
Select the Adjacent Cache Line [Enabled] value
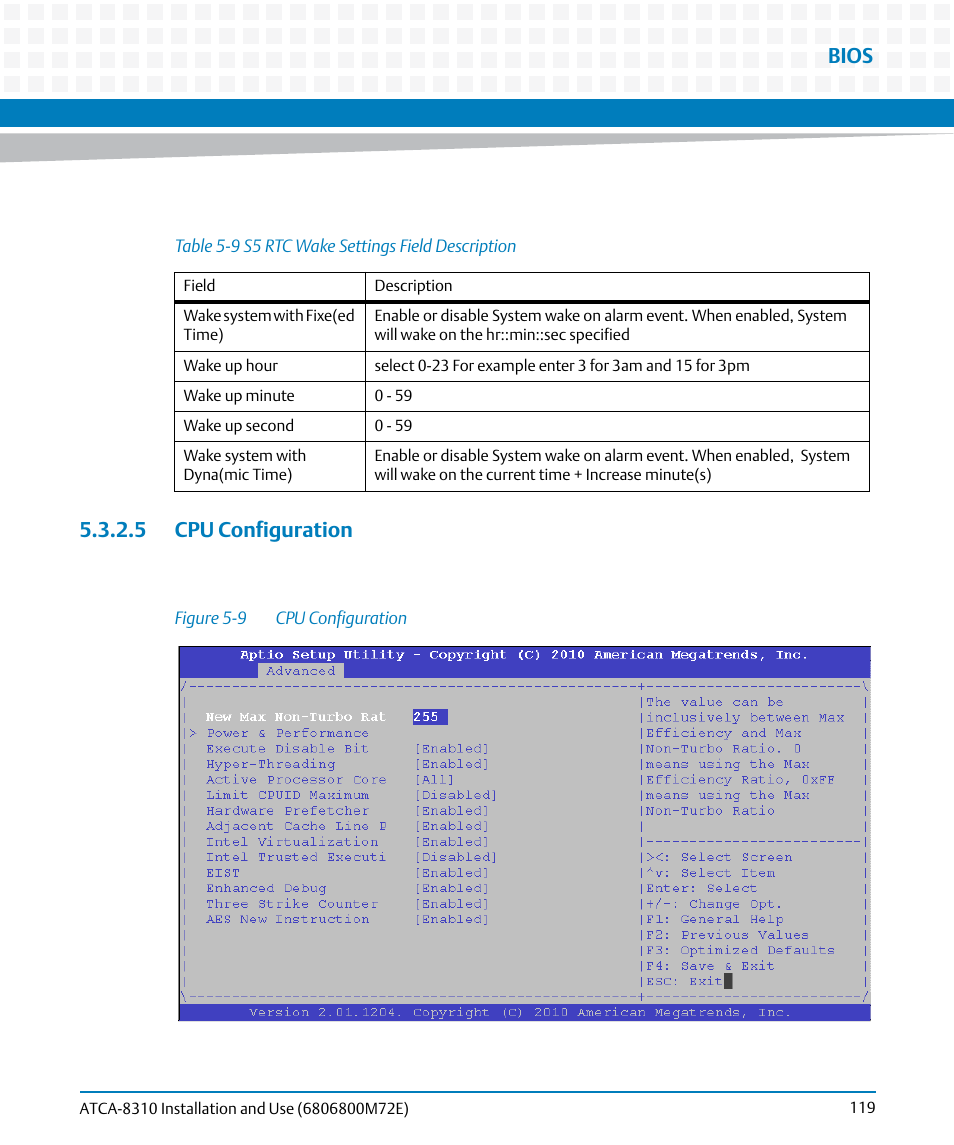[451, 826]
